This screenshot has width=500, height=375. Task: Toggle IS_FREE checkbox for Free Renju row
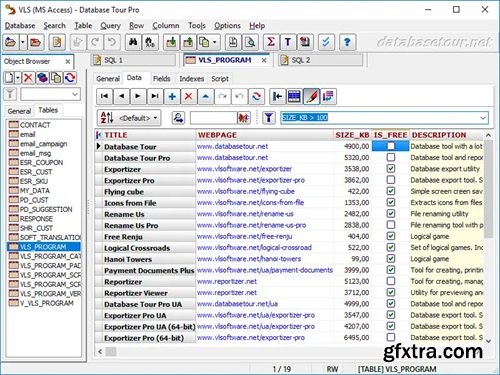(391, 236)
